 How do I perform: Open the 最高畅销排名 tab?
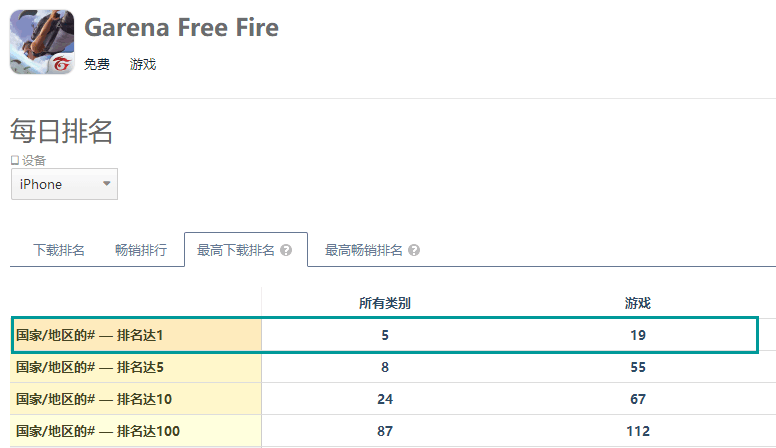click(364, 250)
